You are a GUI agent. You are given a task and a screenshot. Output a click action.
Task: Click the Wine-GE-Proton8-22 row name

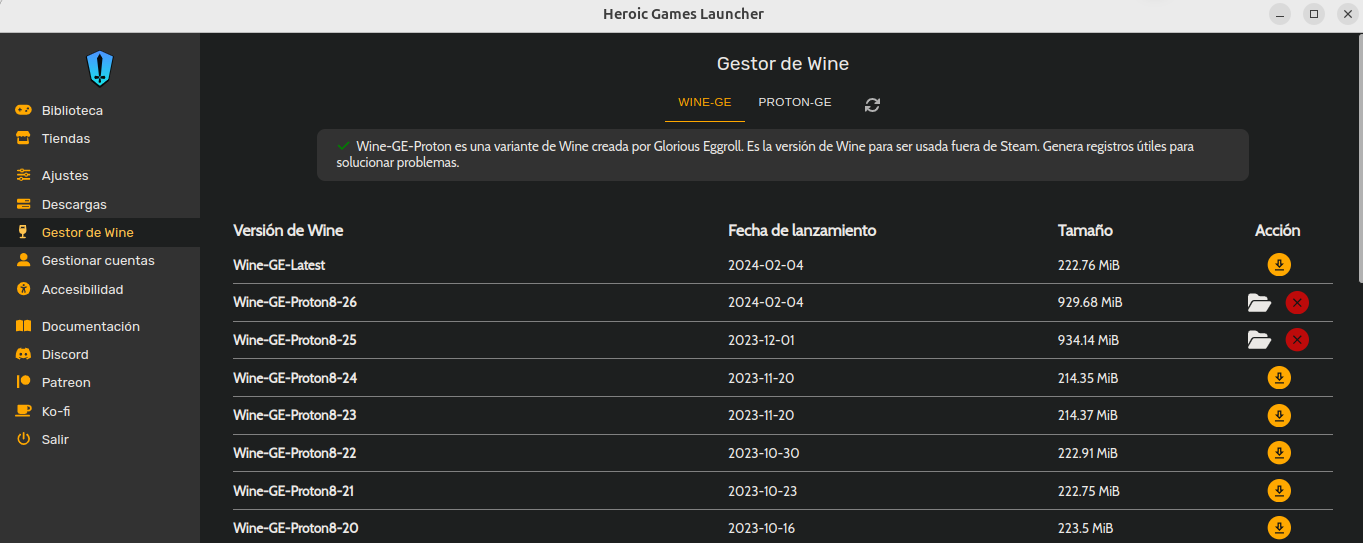[295, 453]
